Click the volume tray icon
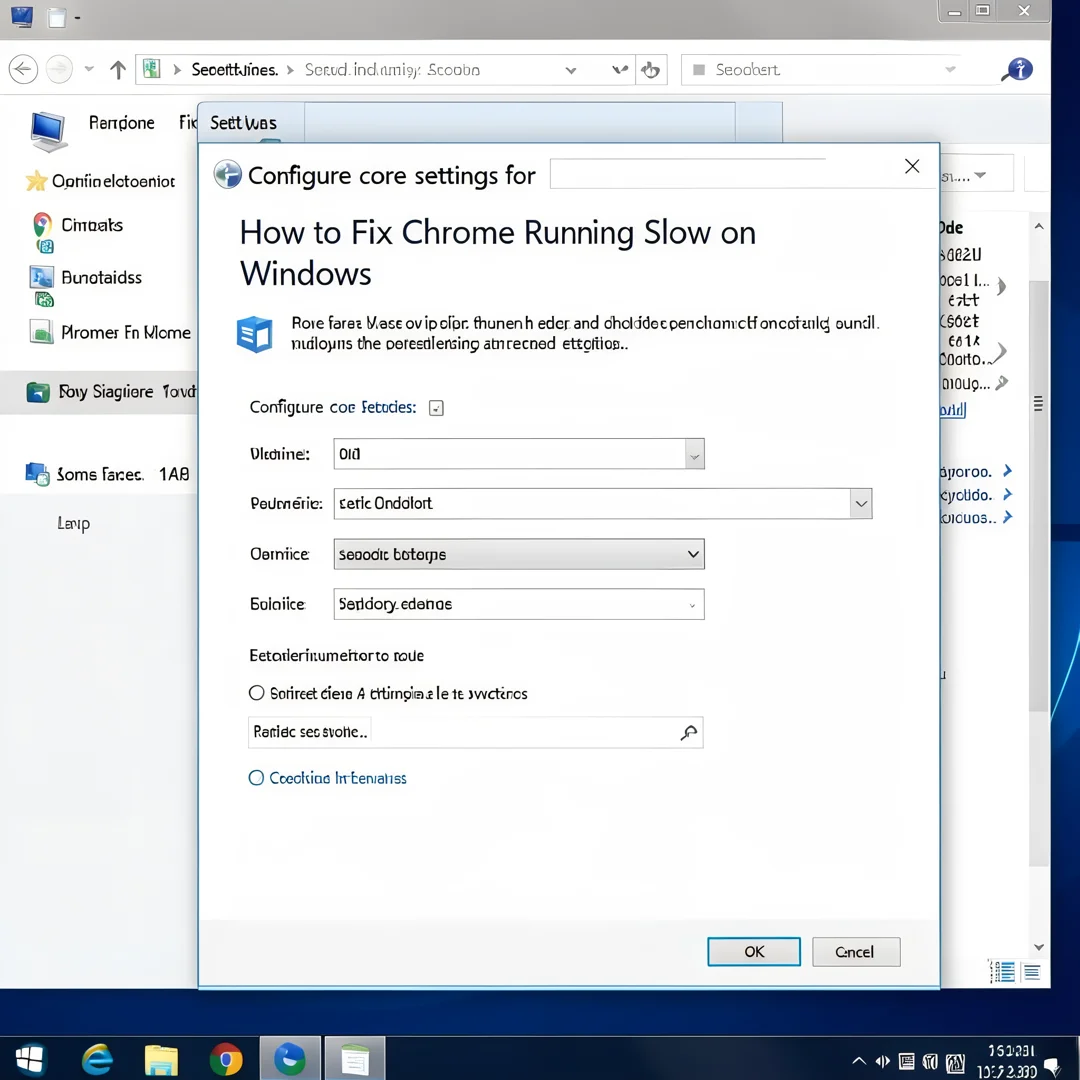Screen dimensions: 1080x1080 click(882, 1061)
